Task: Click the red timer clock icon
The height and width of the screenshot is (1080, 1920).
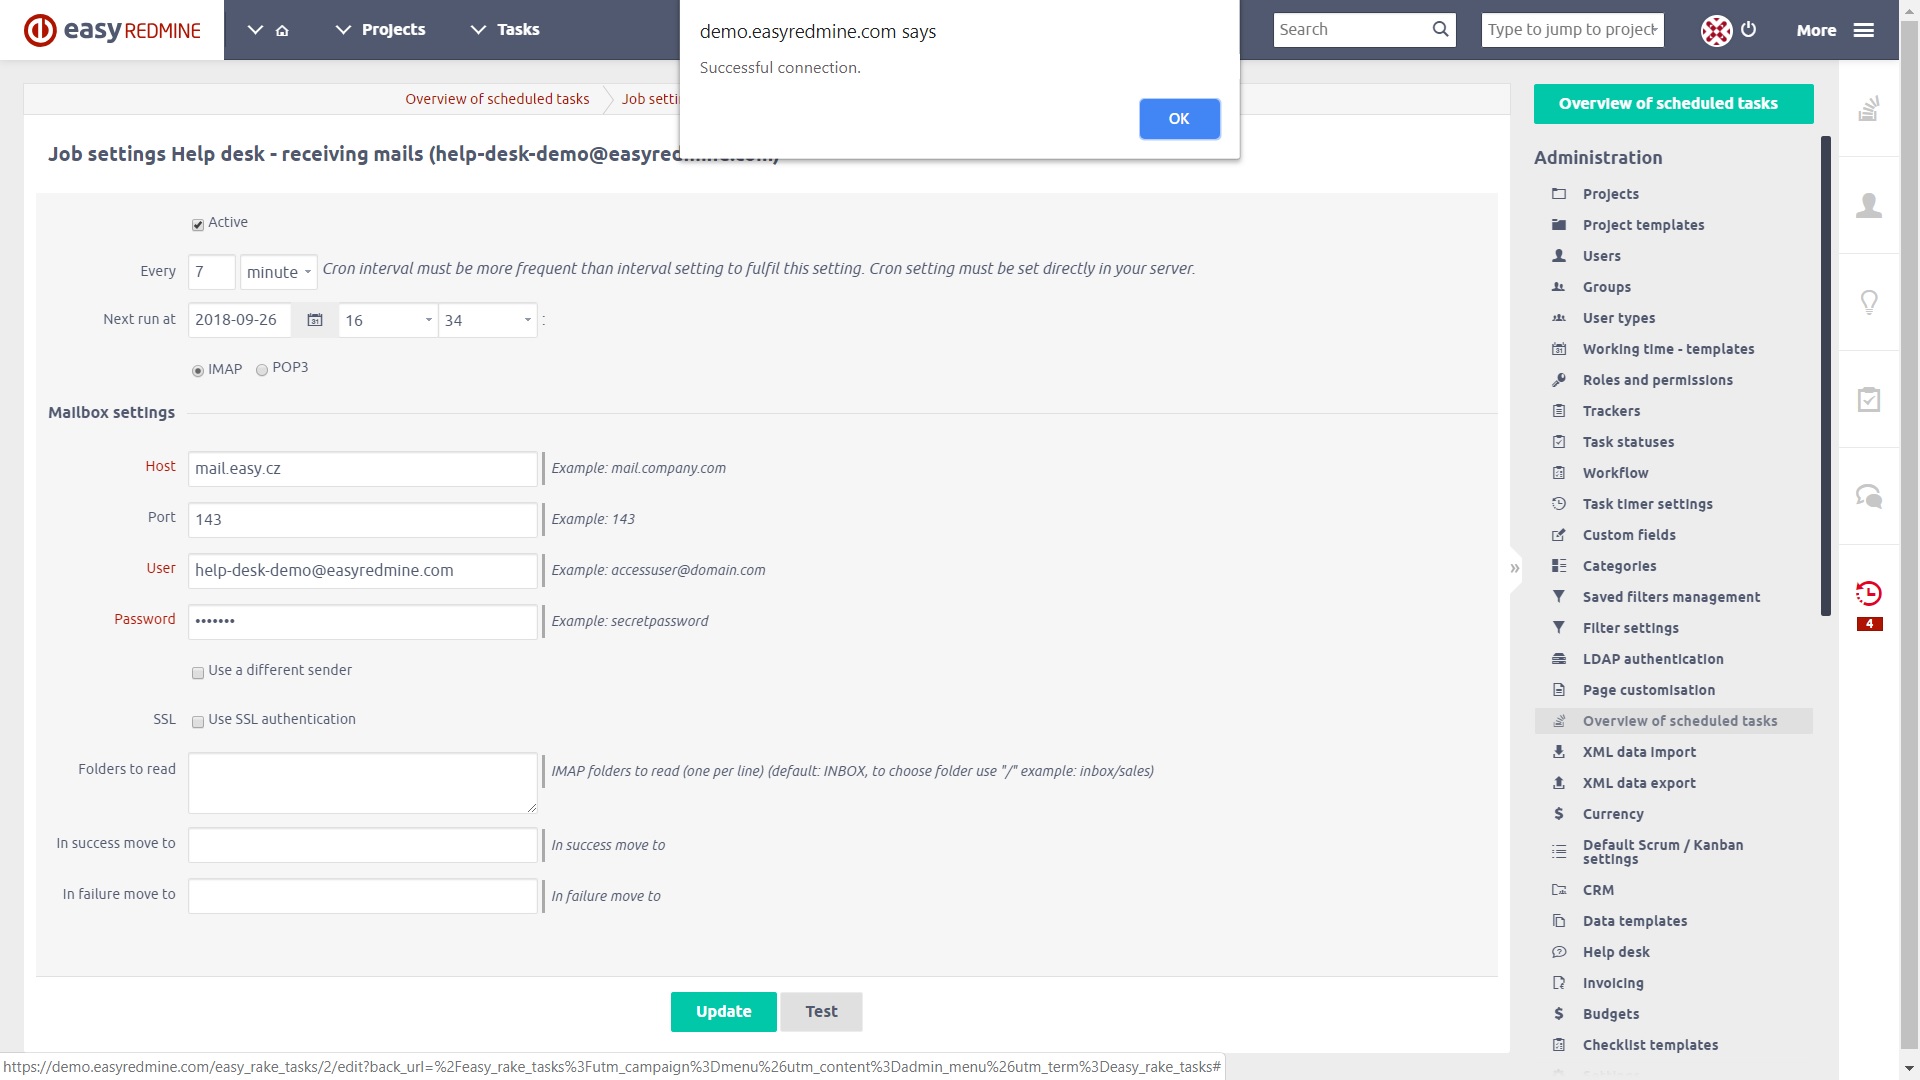Action: pyautogui.click(x=1869, y=593)
